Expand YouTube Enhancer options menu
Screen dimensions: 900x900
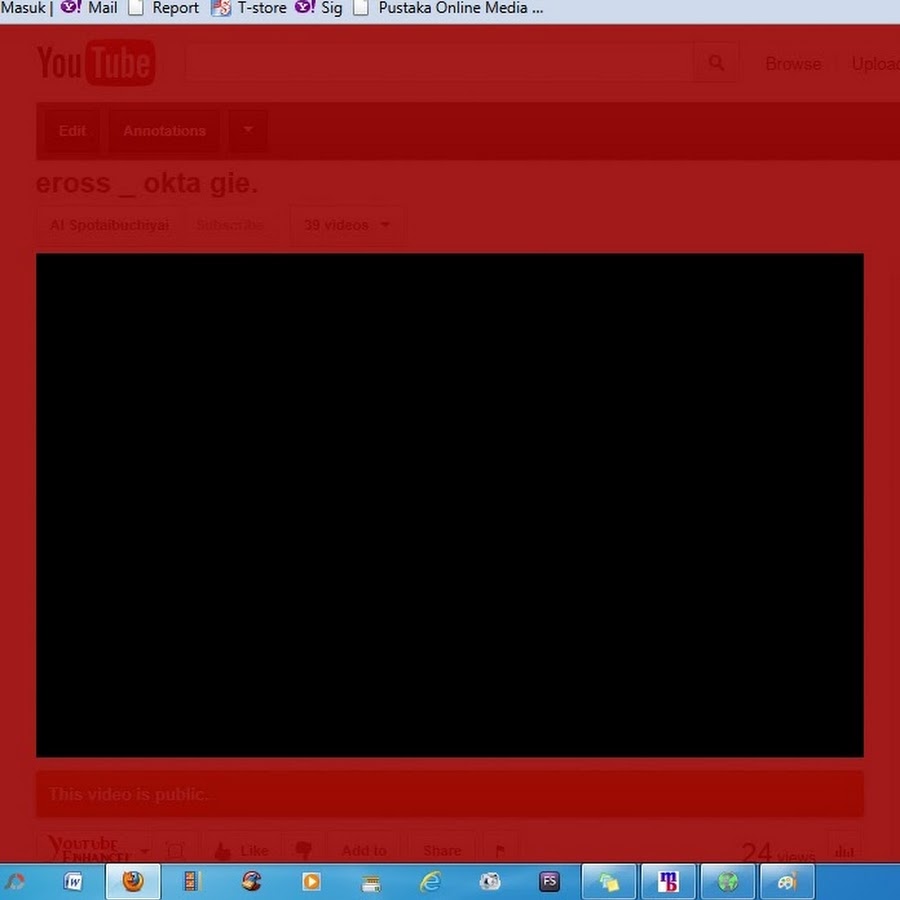(x=145, y=851)
